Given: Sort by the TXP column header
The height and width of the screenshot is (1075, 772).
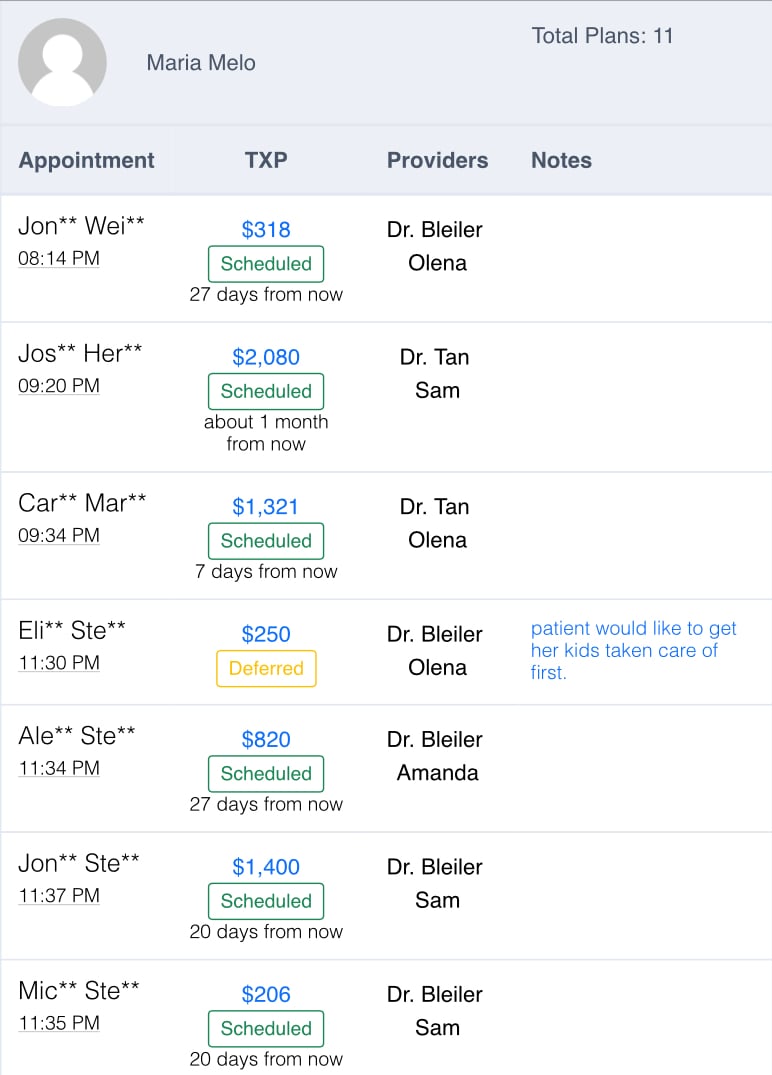Looking at the screenshot, I should click(266, 160).
